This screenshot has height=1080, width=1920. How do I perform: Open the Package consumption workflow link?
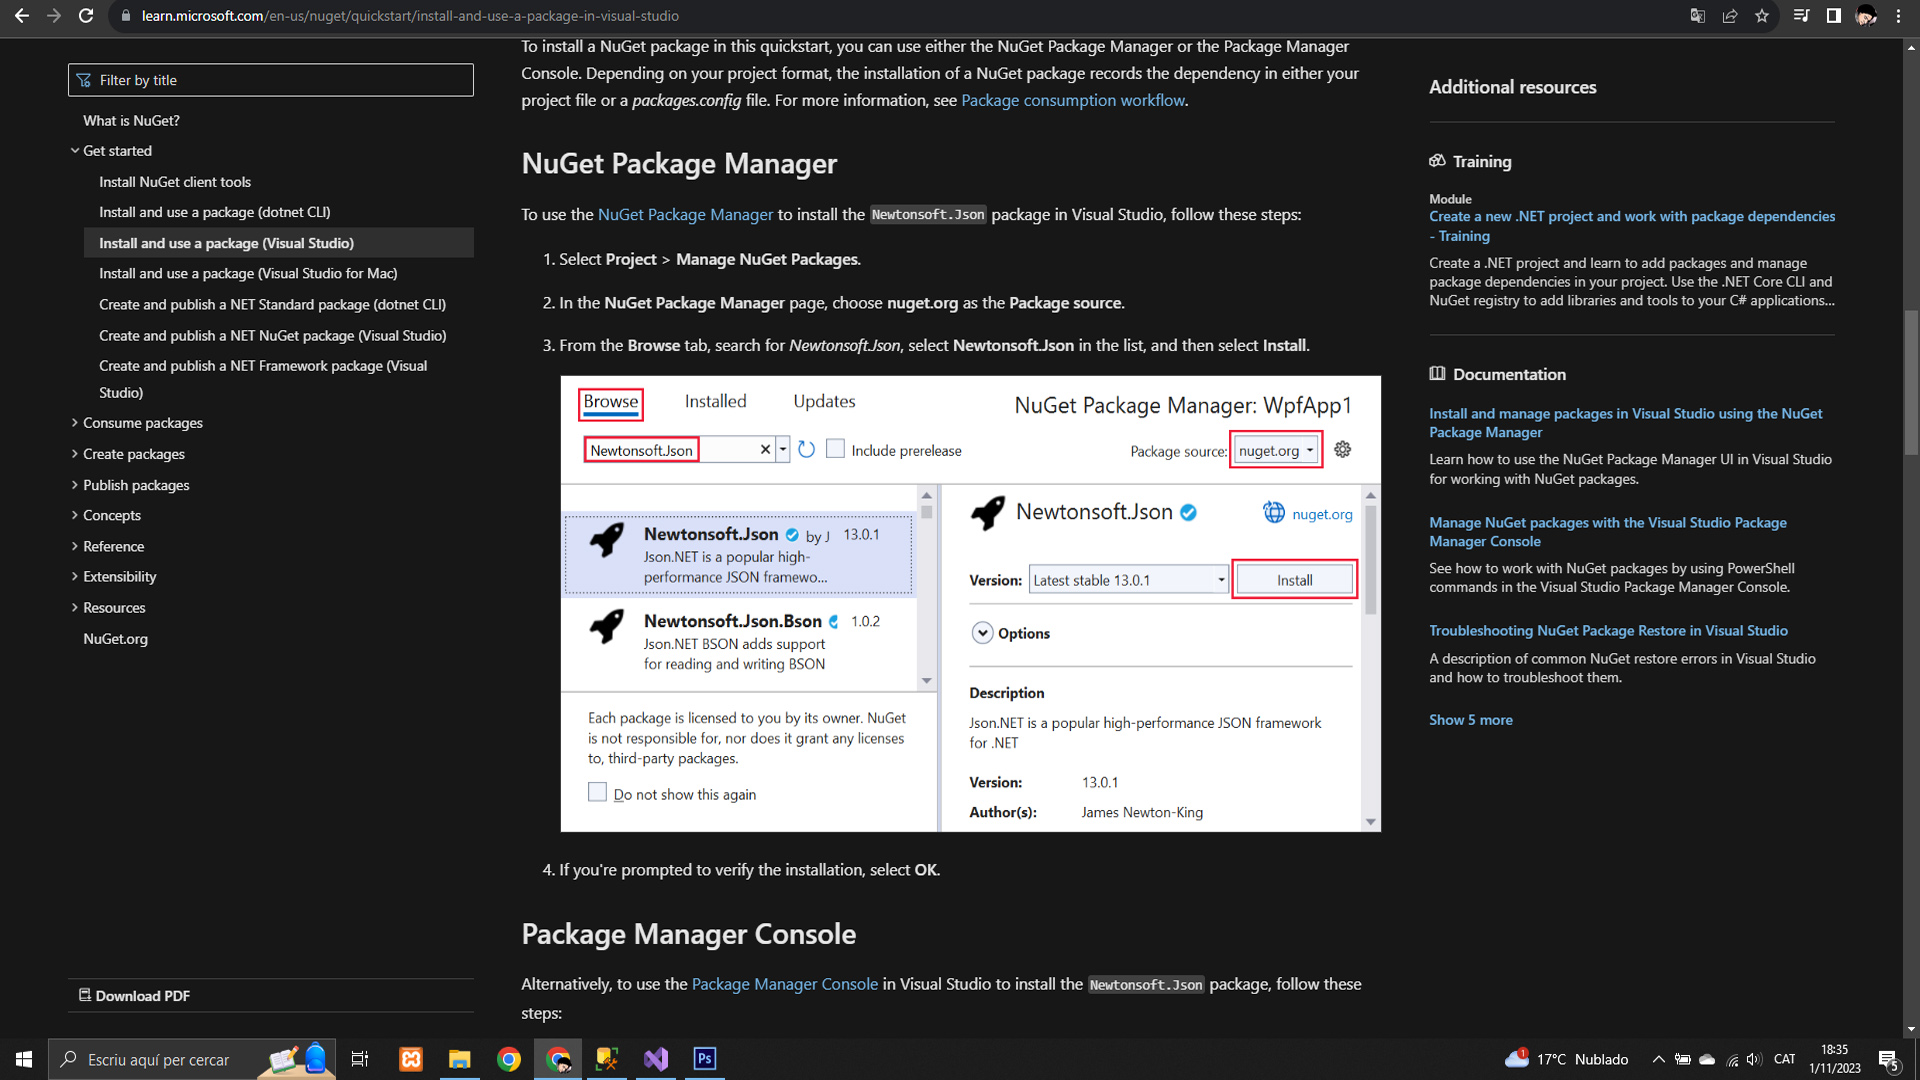pyautogui.click(x=1072, y=100)
